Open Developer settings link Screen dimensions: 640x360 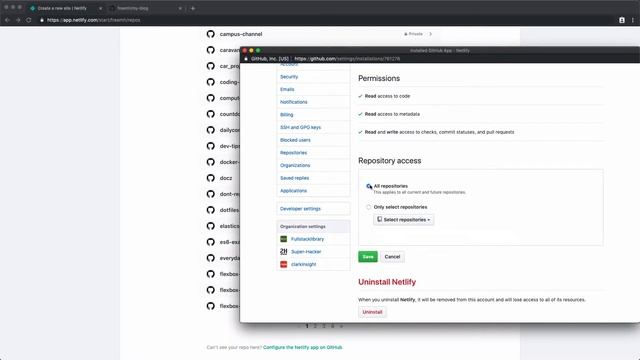coord(300,209)
